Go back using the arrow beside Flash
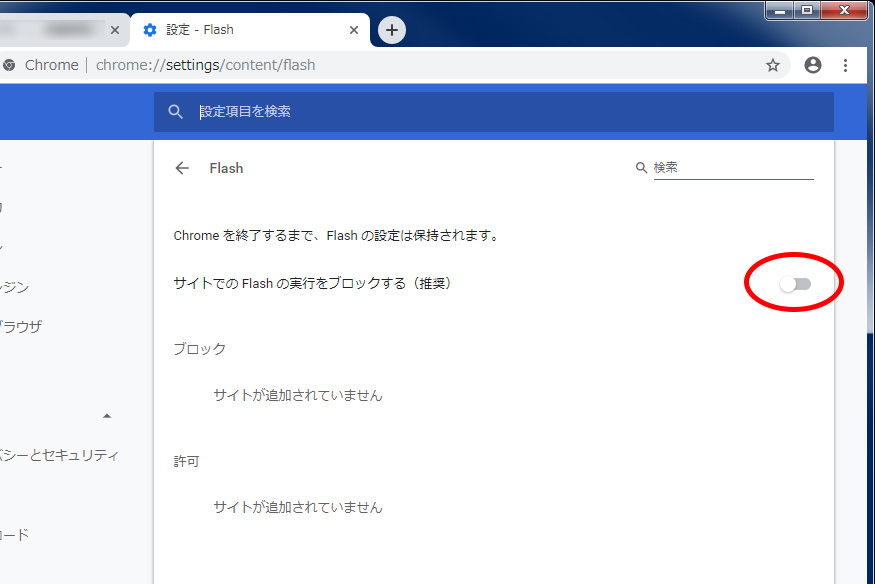 (182, 168)
